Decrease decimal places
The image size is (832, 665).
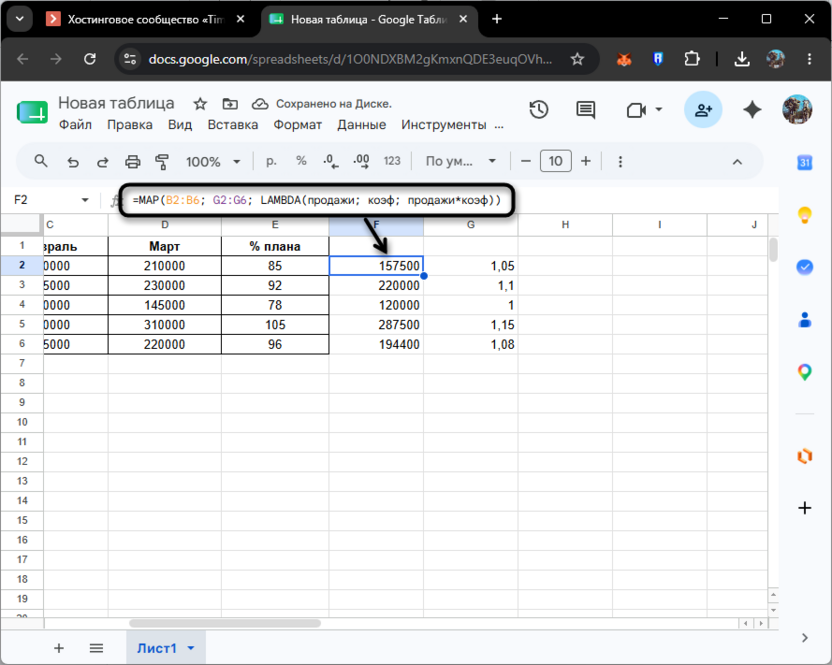point(331,161)
